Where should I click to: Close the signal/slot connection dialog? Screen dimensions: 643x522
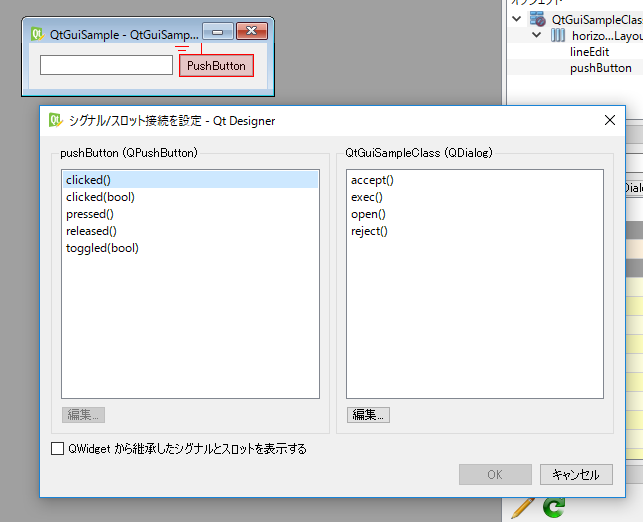point(610,120)
